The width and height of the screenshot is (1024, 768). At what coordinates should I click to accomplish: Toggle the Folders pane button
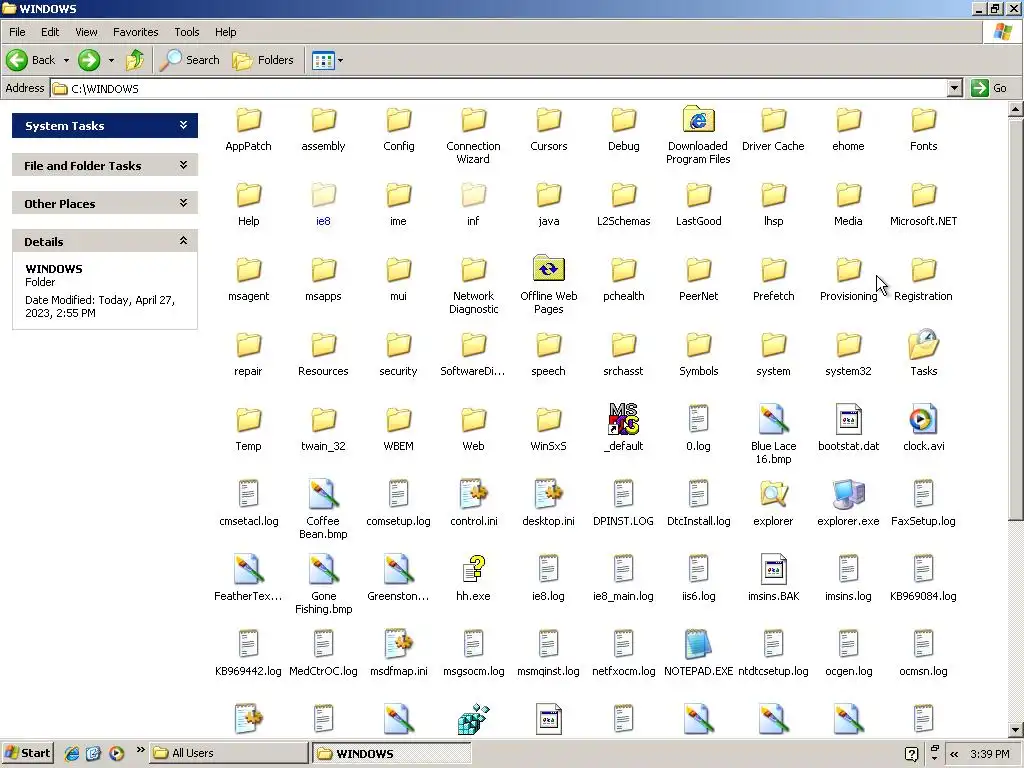pos(263,60)
